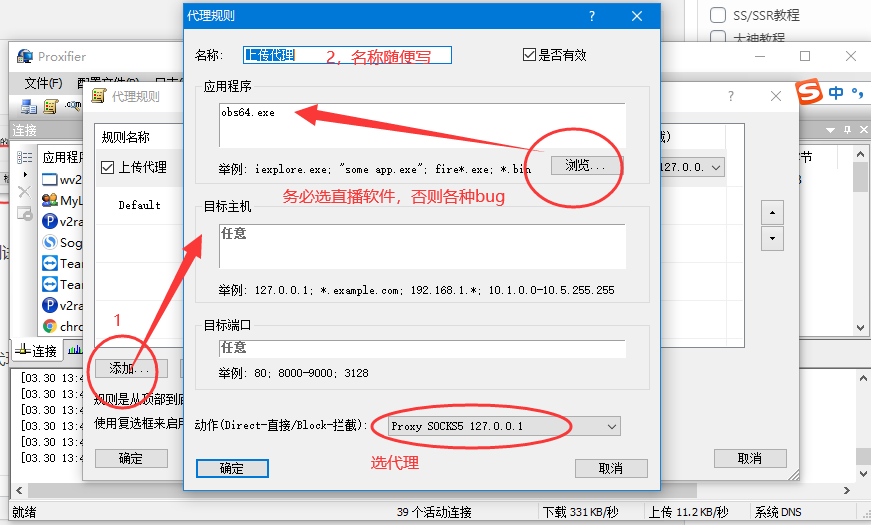Click log pane vertical scrollbar up arrow

click(x=863, y=378)
